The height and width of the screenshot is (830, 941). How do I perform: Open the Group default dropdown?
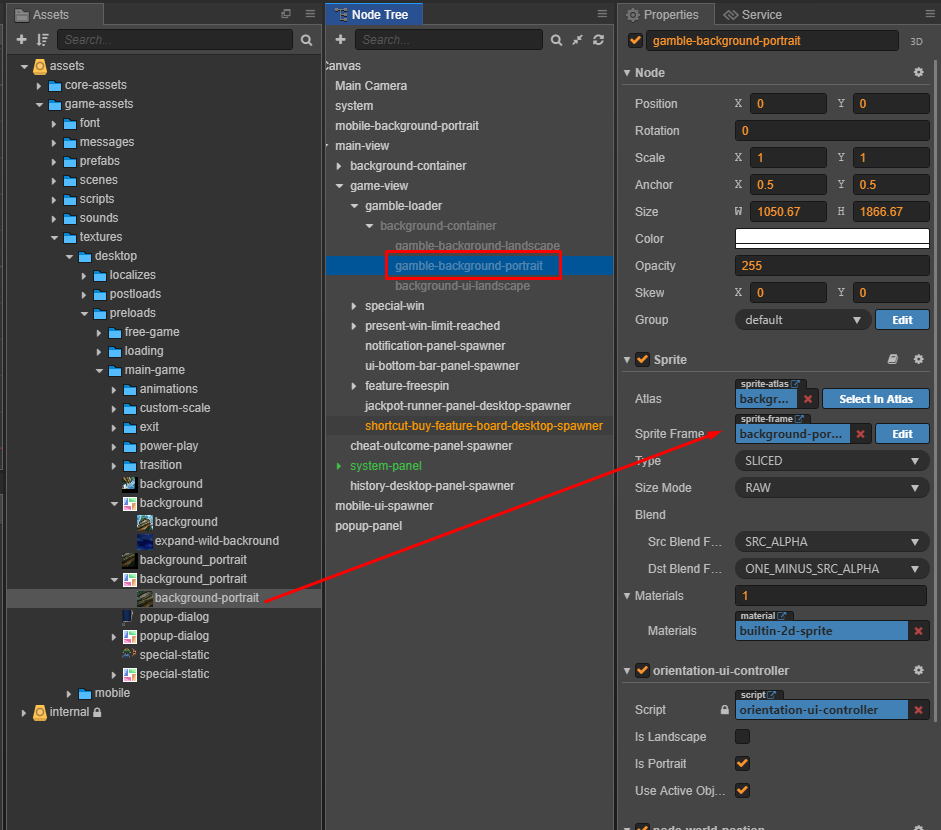(x=802, y=320)
